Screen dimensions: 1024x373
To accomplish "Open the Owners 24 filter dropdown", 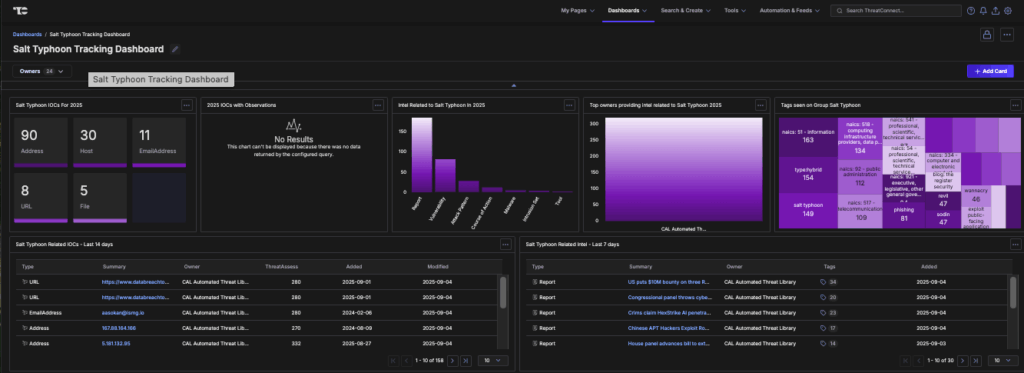I will 42,71.
